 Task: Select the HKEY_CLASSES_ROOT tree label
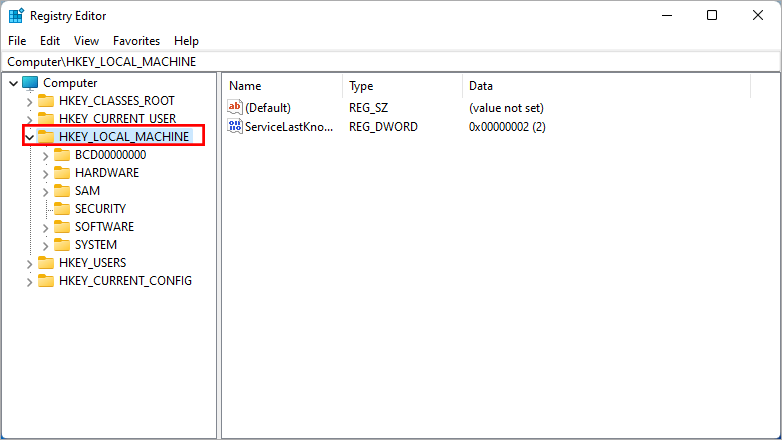pyautogui.click(x=117, y=101)
